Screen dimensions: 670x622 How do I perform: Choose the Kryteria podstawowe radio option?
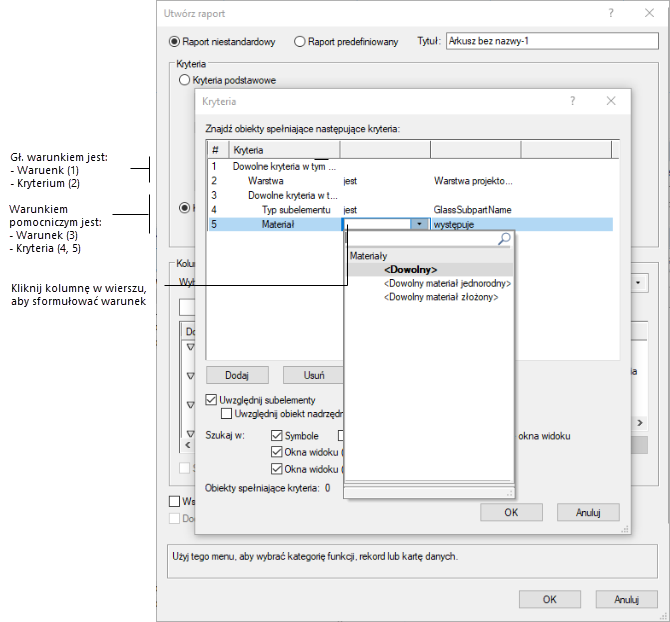pos(184,80)
